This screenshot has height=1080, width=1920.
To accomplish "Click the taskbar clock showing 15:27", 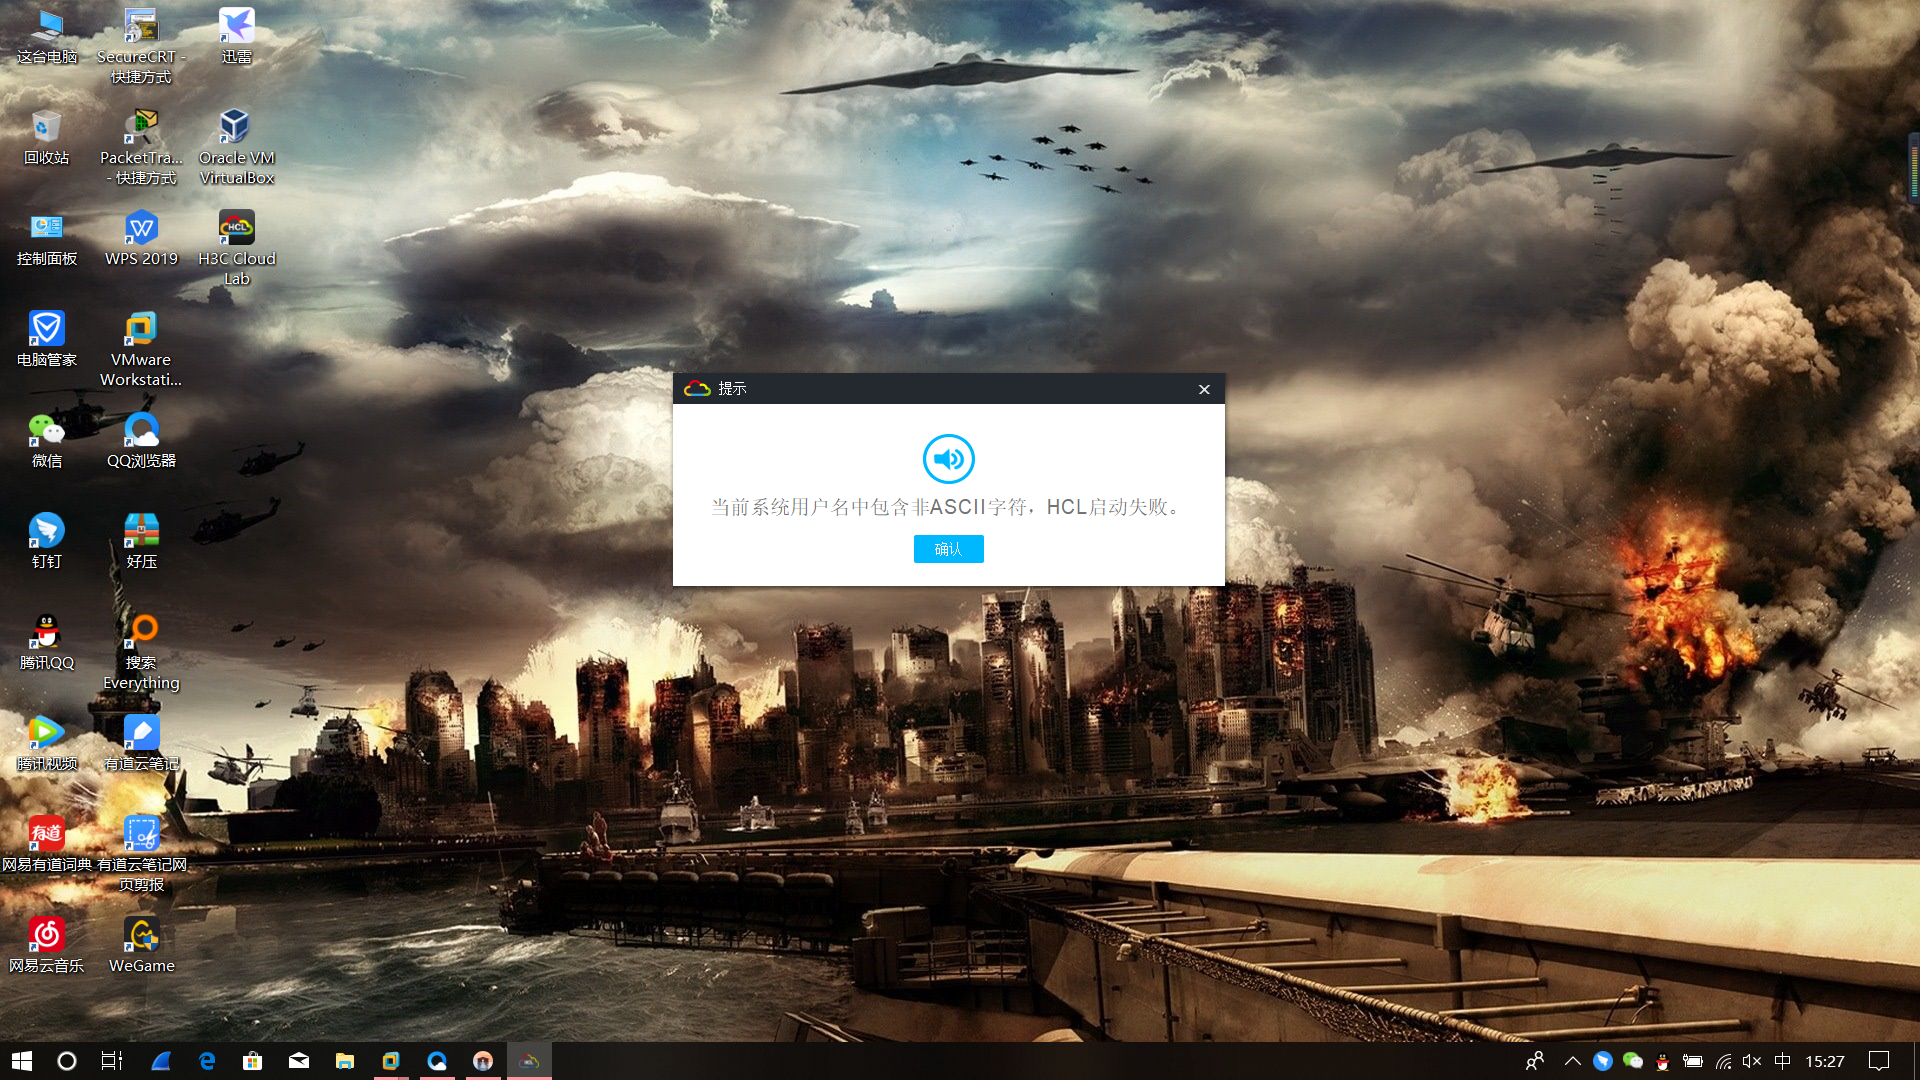I will click(x=1824, y=1061).
